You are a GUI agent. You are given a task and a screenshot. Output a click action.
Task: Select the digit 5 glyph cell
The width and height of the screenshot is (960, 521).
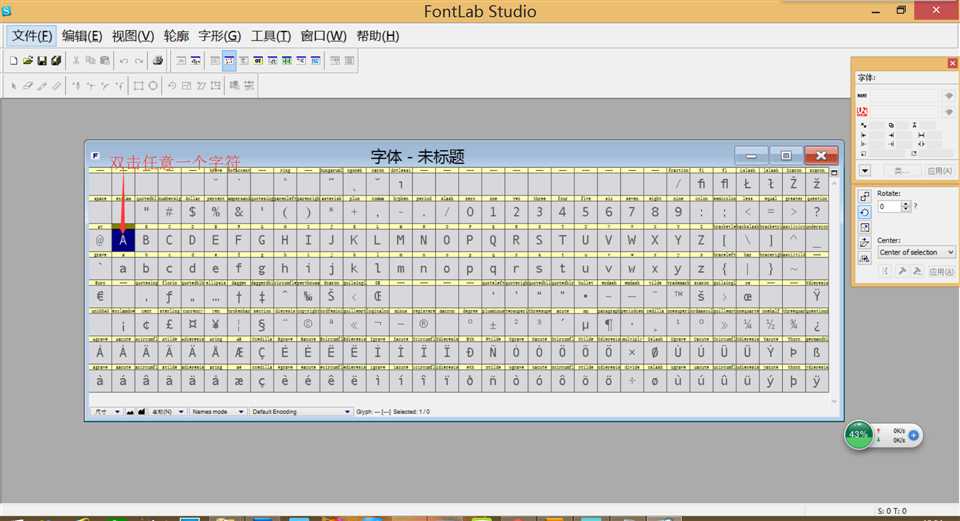point(585,212)
